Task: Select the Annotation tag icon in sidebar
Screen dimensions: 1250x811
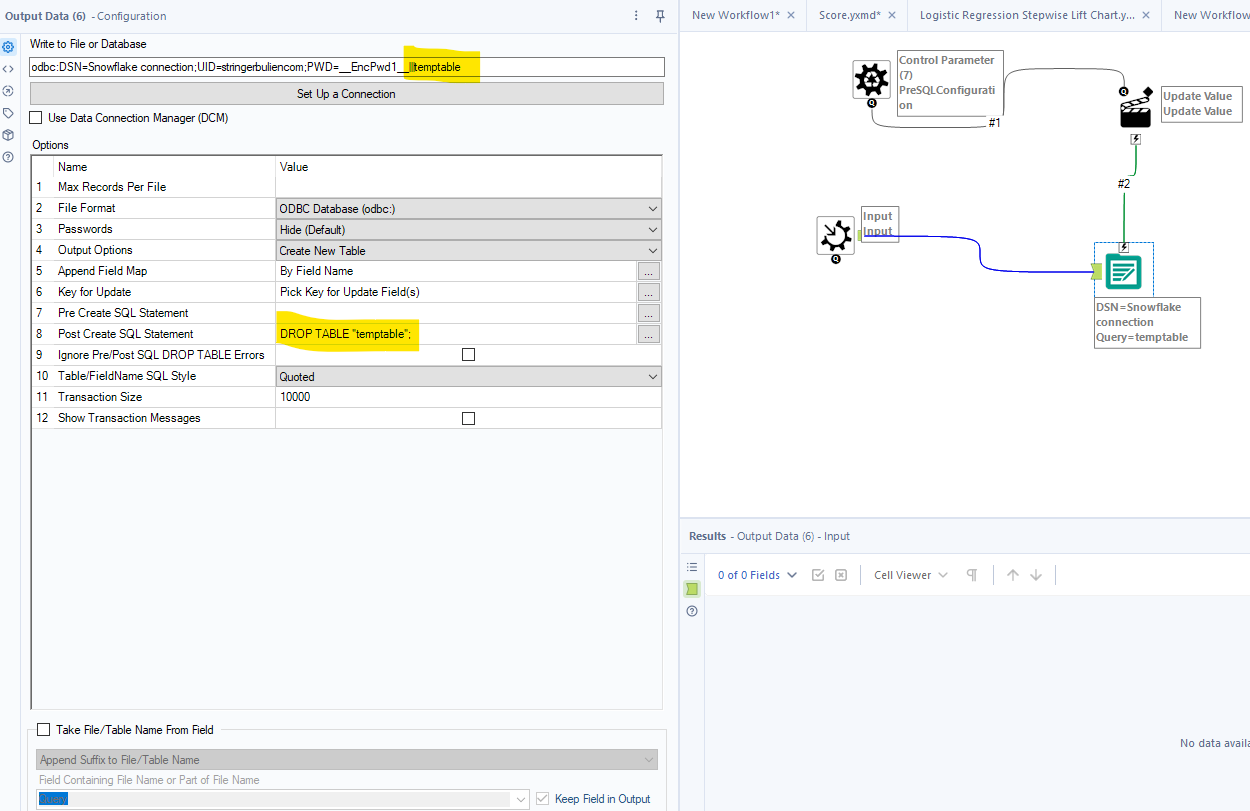Action: [x=8, y=113]
